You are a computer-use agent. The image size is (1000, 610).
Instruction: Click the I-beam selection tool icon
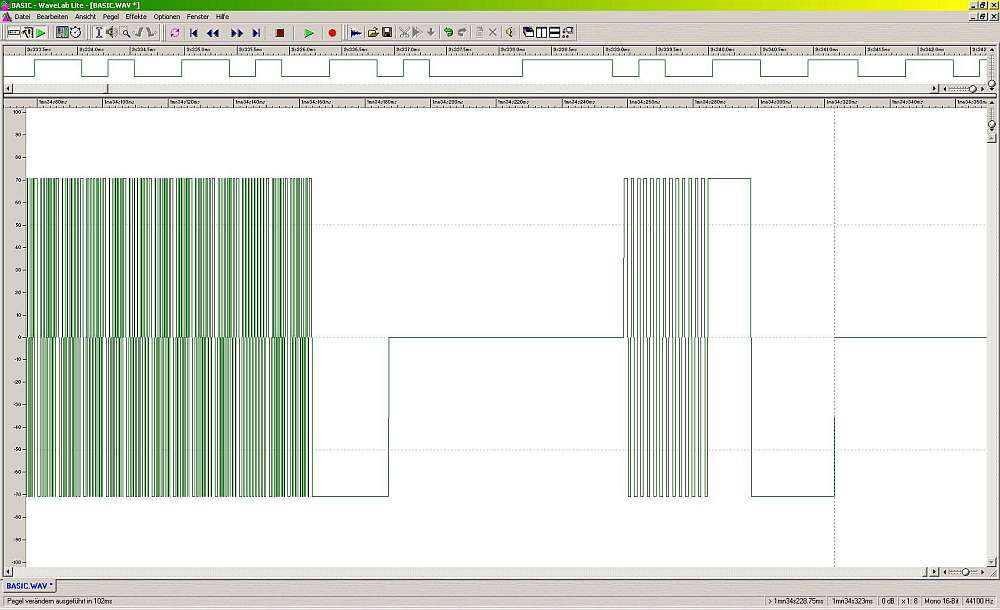pos(99,33)
